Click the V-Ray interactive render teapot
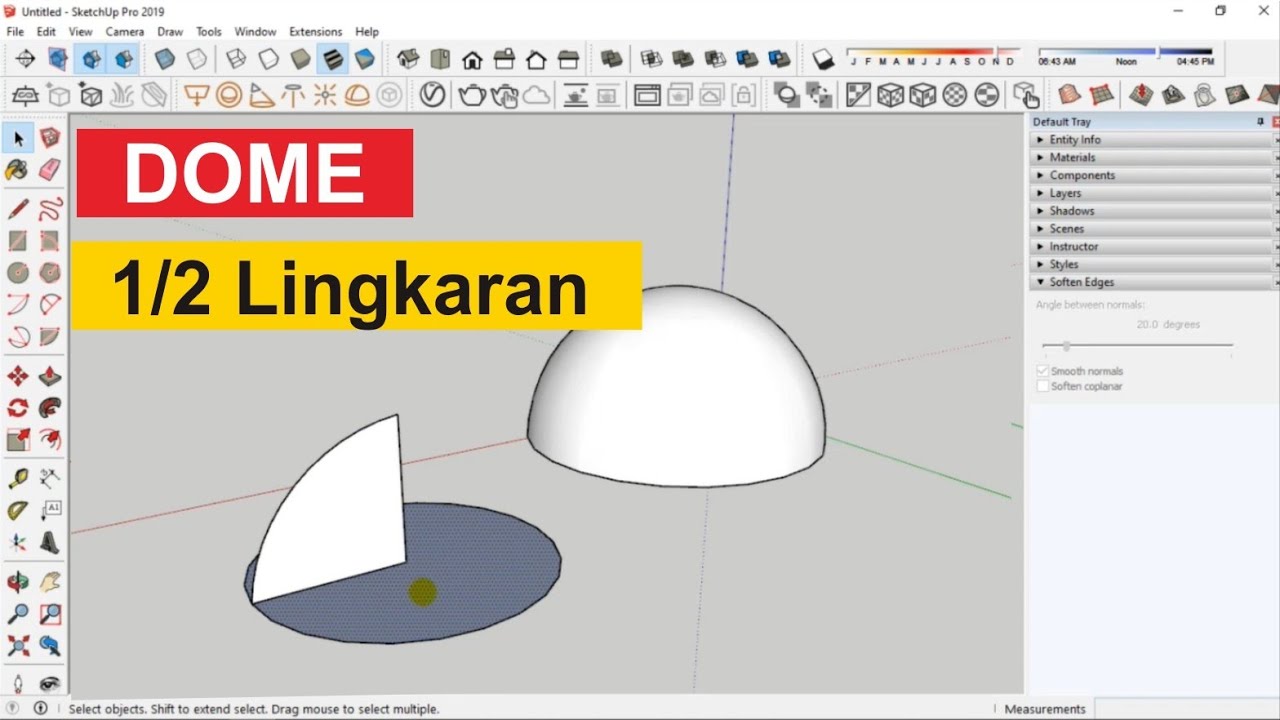The image size is (1280, 720). click(505, 95)
